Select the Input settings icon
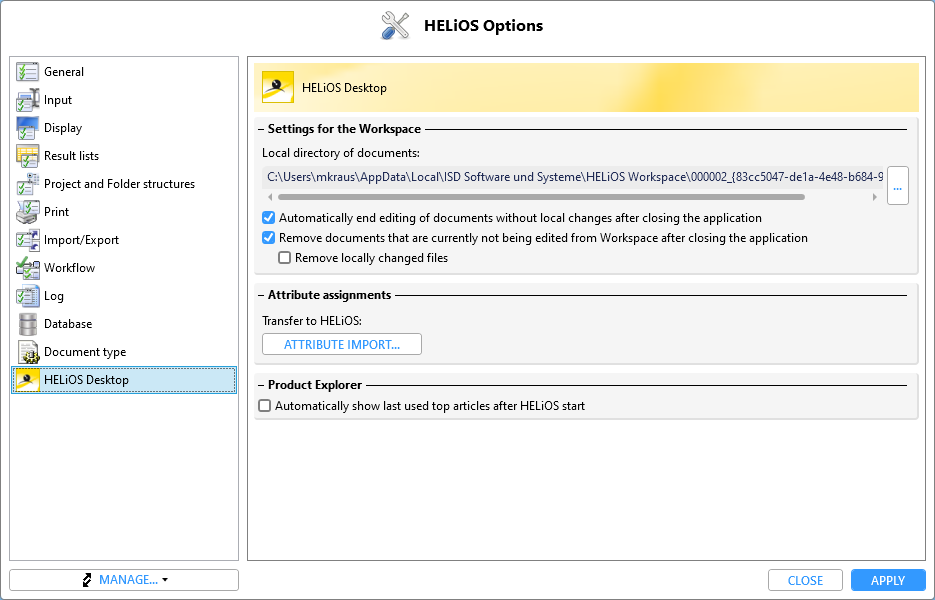Screen dimensions: 935x600 (x=27, y=100)
